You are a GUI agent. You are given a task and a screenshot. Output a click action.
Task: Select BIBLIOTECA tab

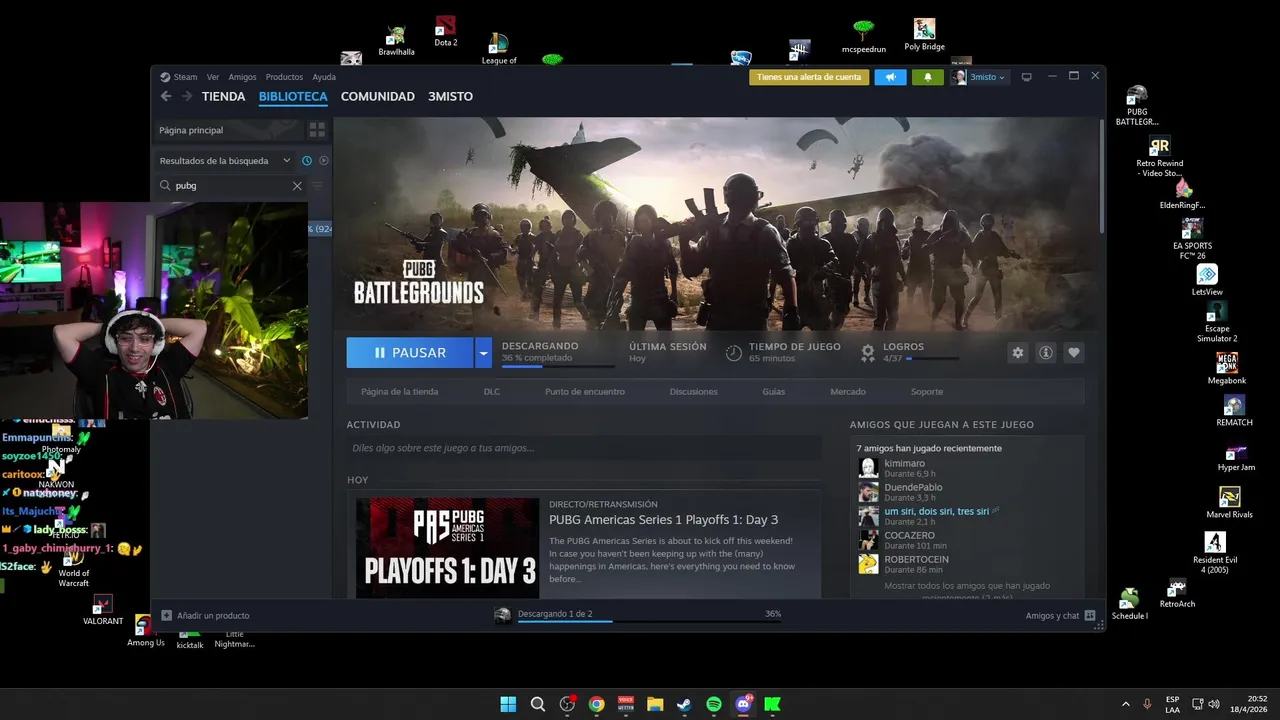[293, 97]
